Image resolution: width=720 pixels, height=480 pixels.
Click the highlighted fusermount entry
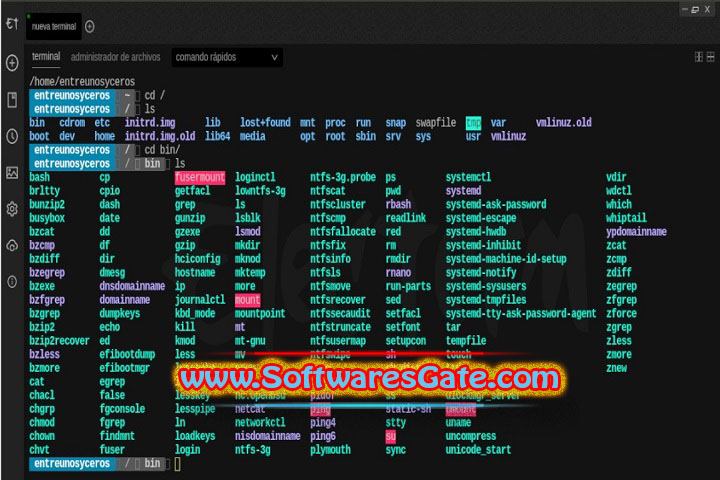pos(200,178)
